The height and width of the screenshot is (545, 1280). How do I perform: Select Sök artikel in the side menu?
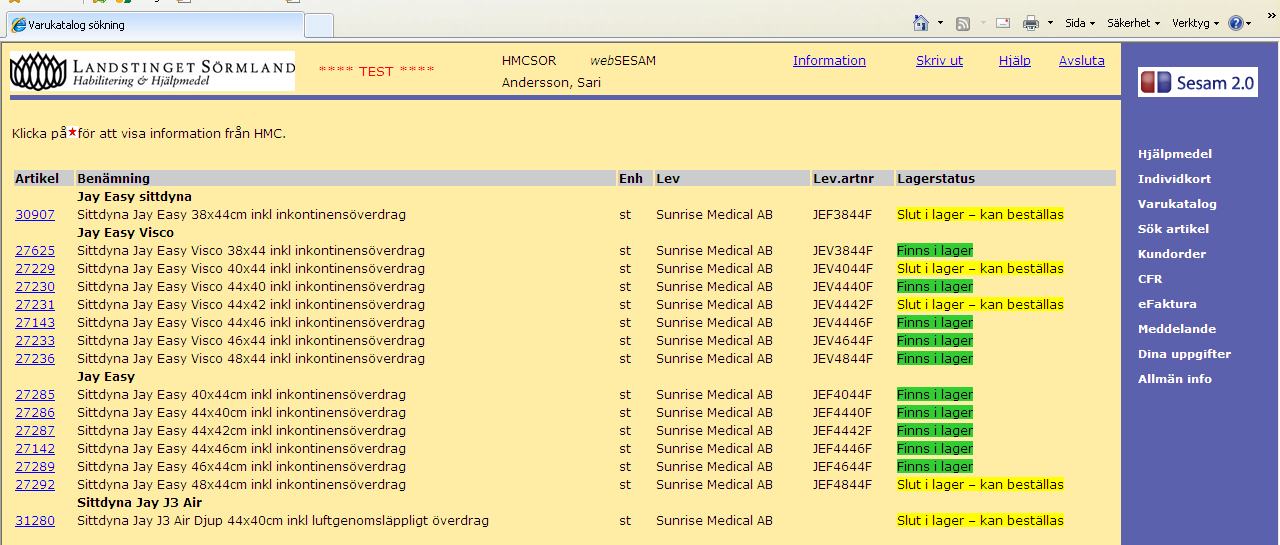click(x=1173, y=229)
